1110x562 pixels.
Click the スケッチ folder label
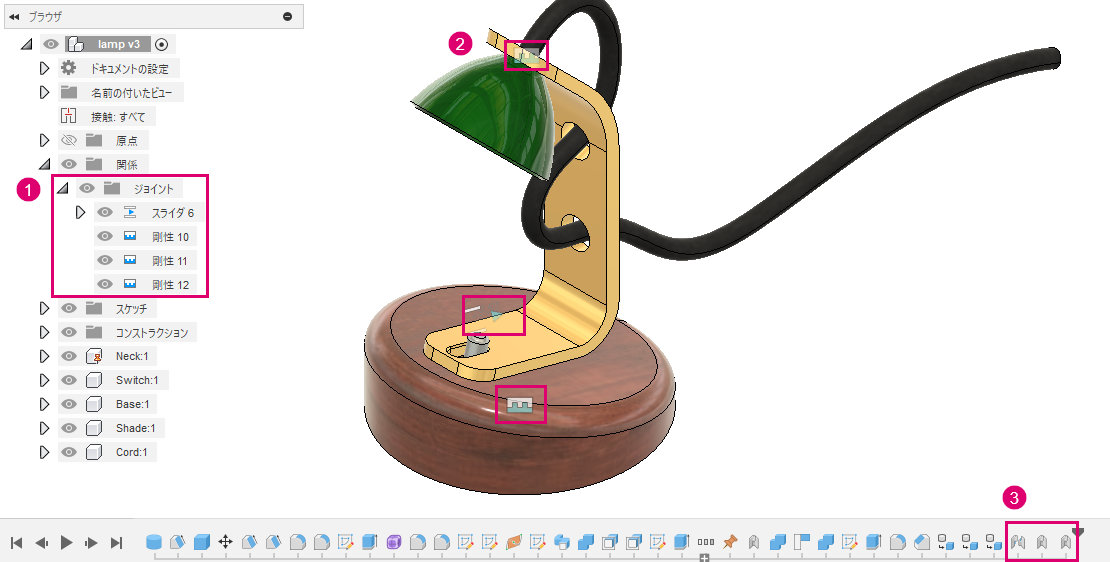132,308
